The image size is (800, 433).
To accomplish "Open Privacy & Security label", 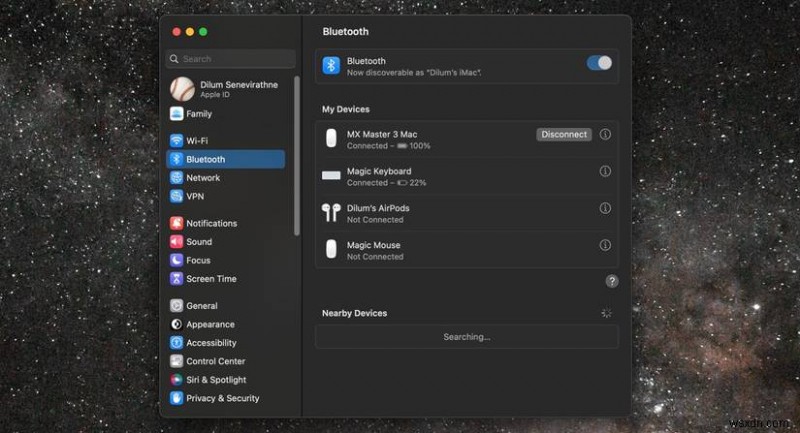I will coord(222,398).
